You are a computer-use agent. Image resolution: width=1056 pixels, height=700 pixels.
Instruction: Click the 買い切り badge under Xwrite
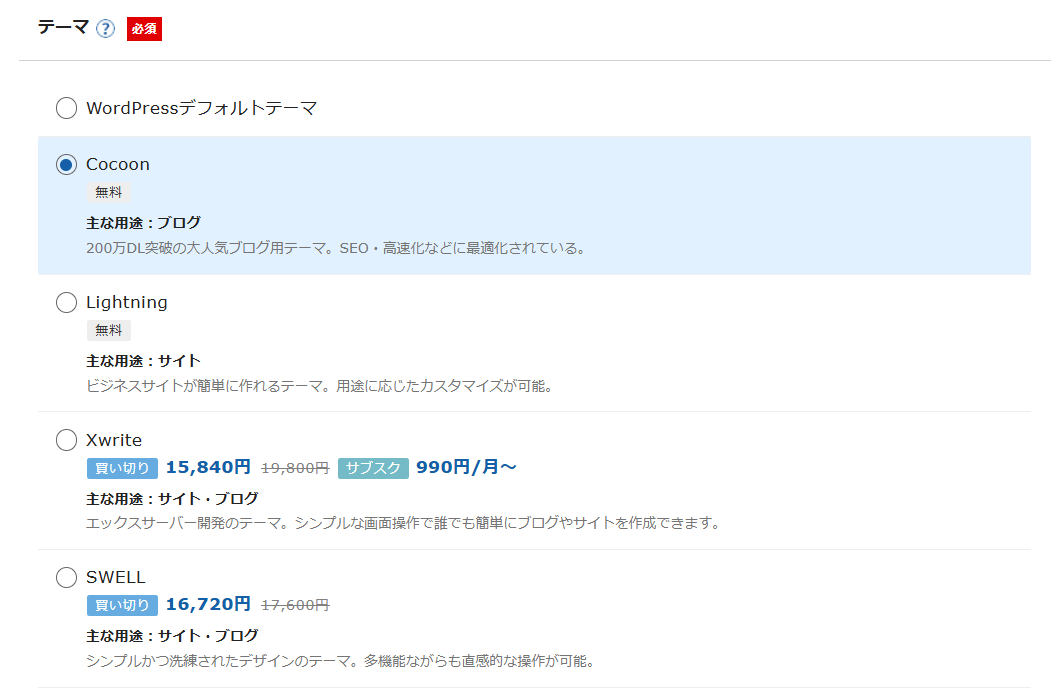122,468
